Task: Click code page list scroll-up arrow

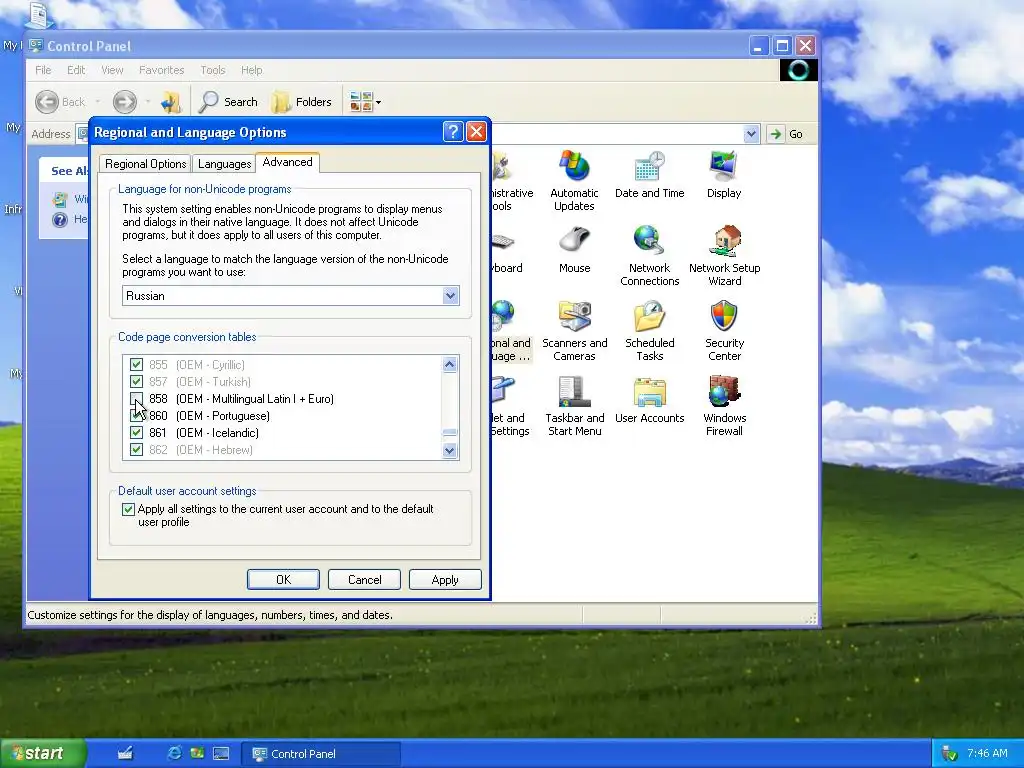Action: coord(450,364)
